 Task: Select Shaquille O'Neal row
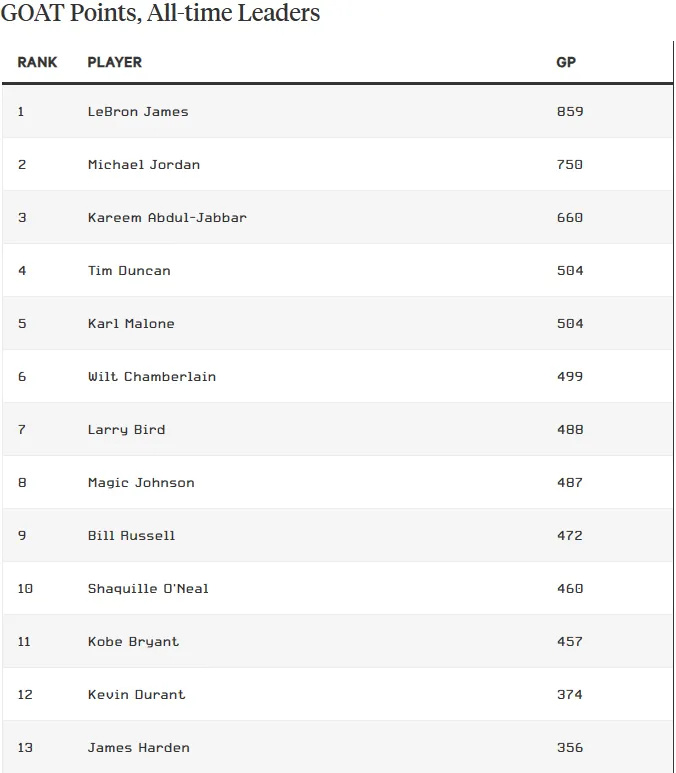coord(337,589)
